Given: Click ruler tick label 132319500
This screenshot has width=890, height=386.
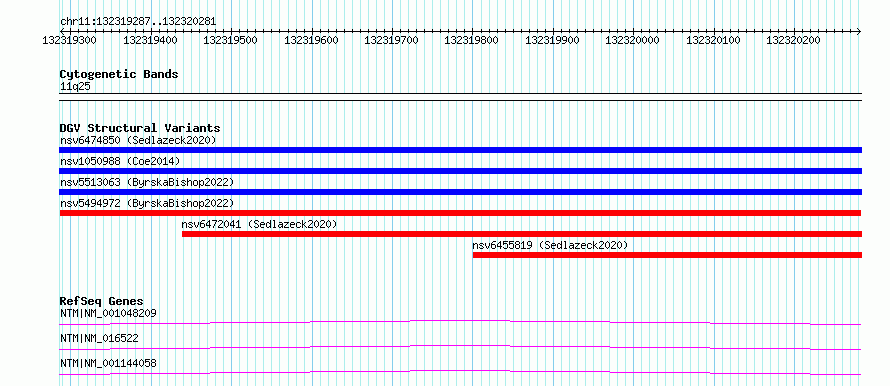Looking at the screenshot, I should point(231,40).
